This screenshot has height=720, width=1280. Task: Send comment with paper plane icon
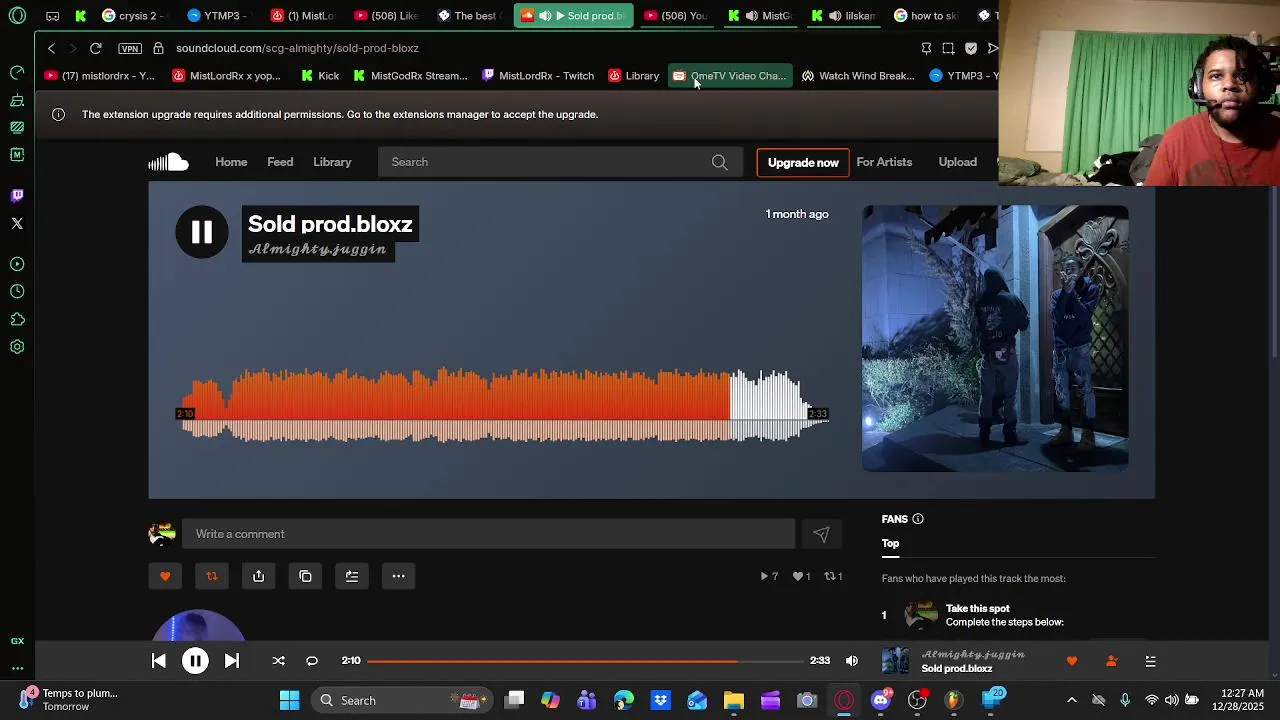821,534
